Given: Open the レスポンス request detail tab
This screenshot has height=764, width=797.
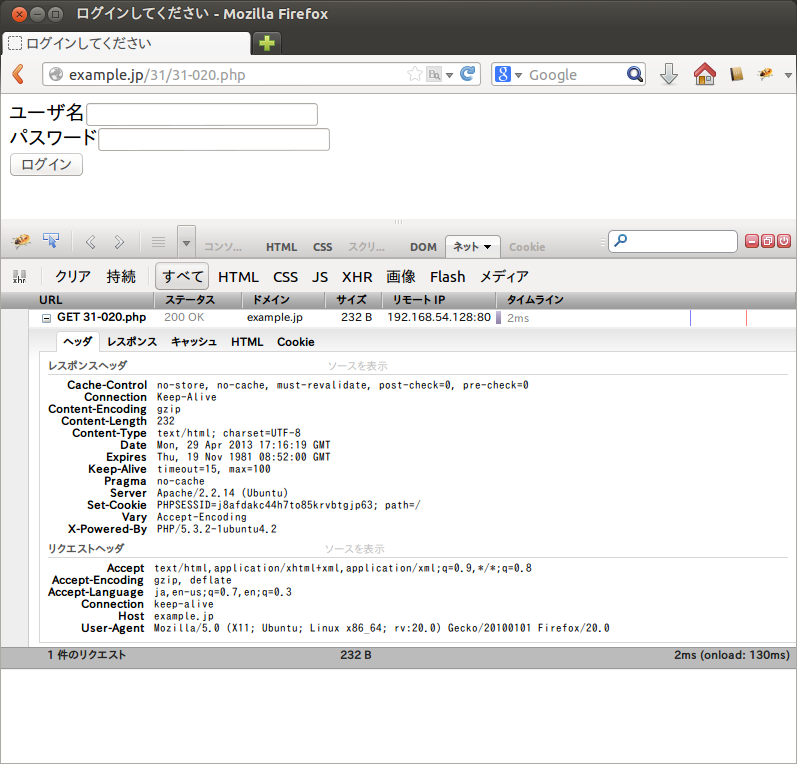Looking at the screenshot, I should tap(132, 342).
